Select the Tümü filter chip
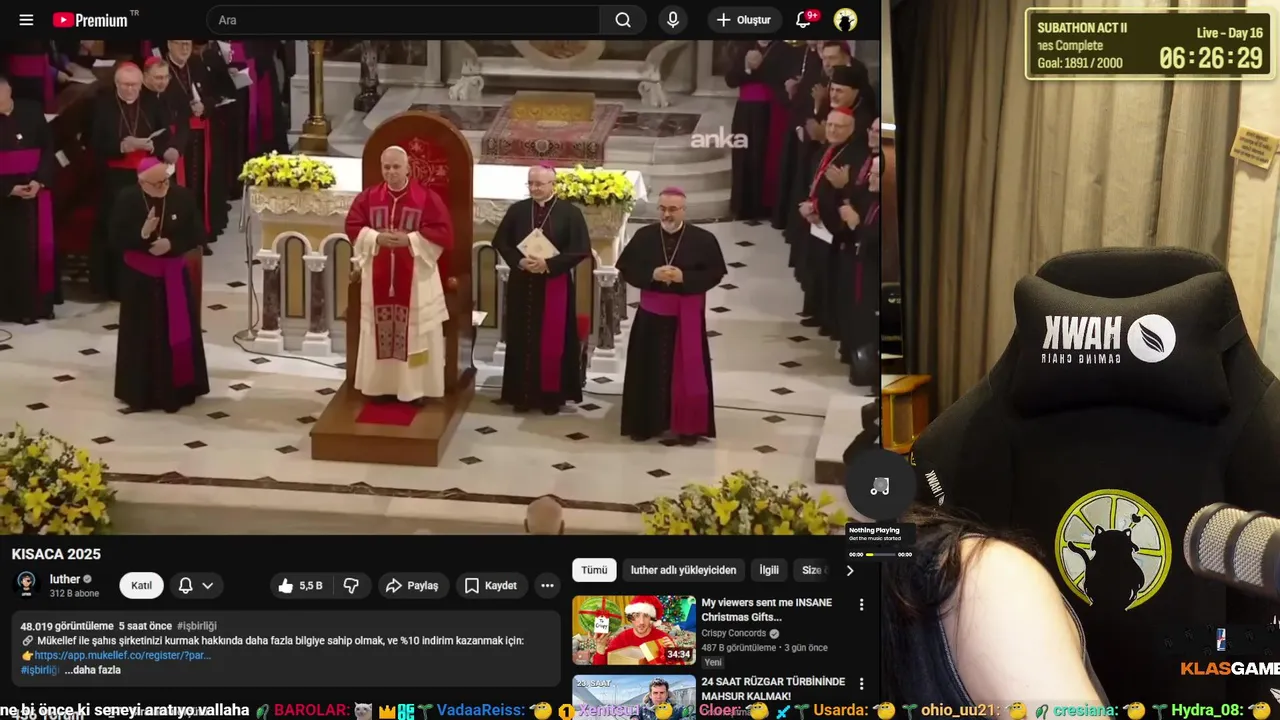1280x720 pixels. click(x=594, y=570)
